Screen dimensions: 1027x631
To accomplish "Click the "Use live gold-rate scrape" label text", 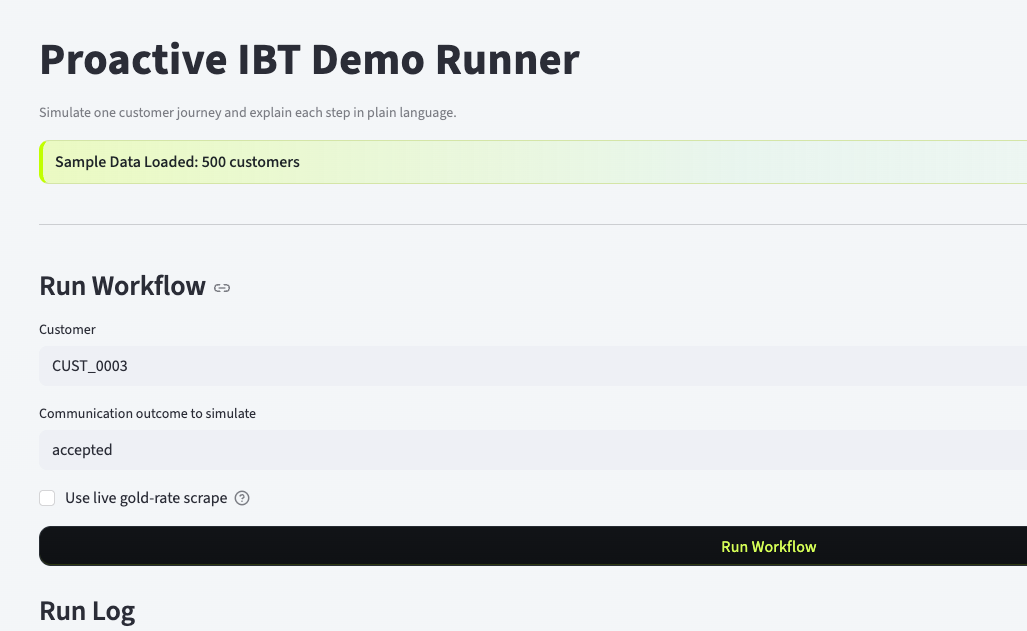I will pyautogui.click(x=146, y=498).
